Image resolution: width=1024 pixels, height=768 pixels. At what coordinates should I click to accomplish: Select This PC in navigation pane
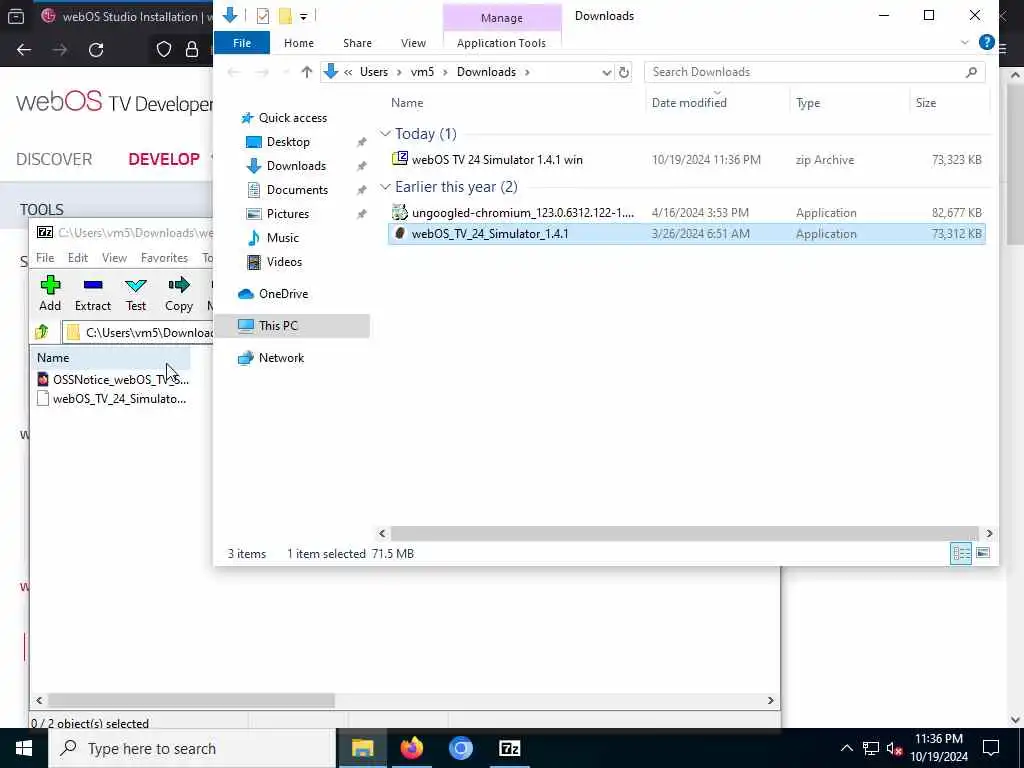pyautogui.click(x=292, y=326)
